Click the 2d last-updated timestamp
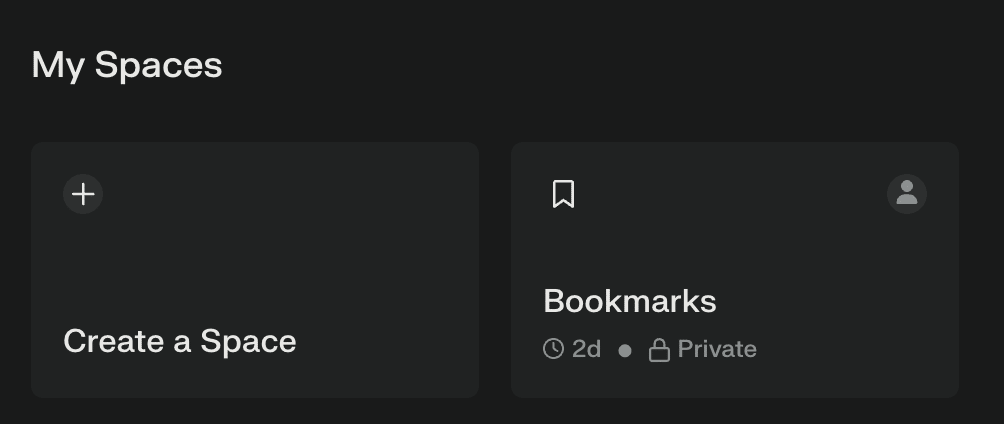The width and height of the screenshot is (1004, 424). (x=587, y=349)
